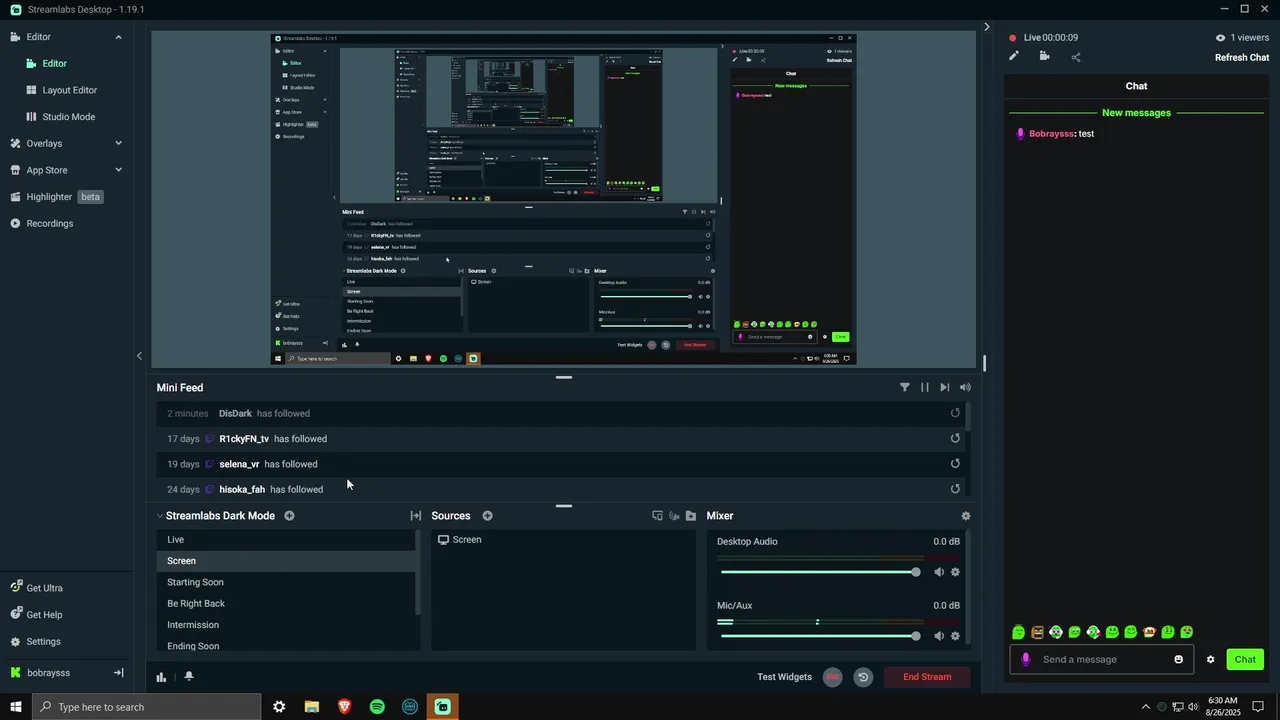
Task: Adjust the Mic/Aux volume slider
Action: 820,636
